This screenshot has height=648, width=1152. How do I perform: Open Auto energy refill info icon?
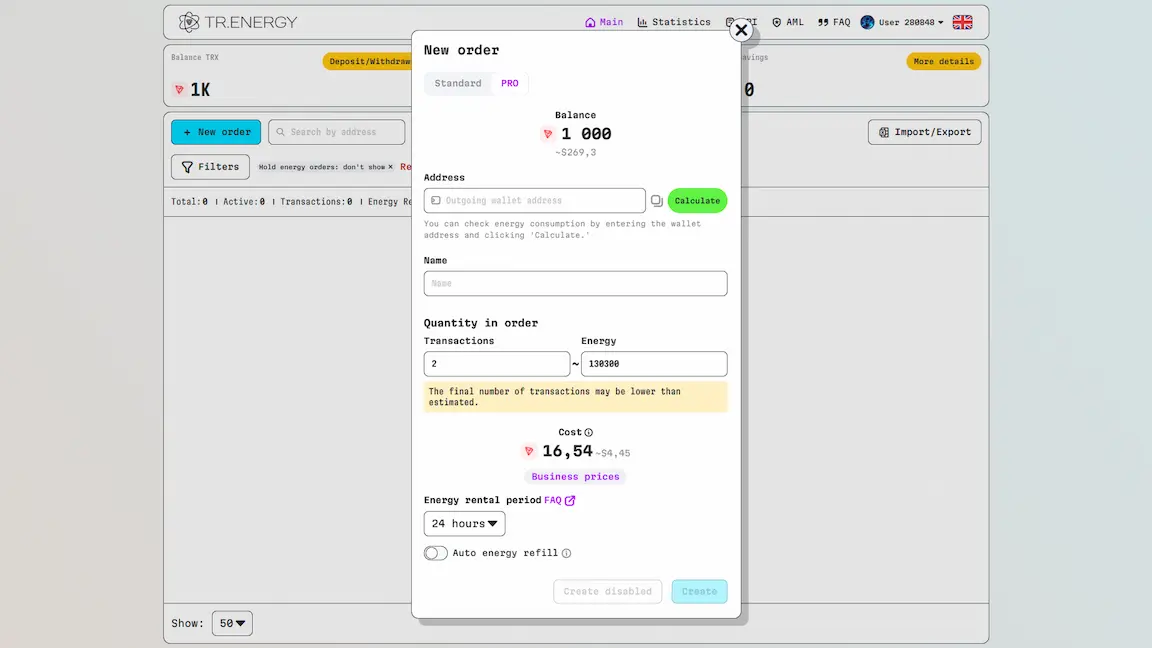pyautogui.click(x=566, y=553)
